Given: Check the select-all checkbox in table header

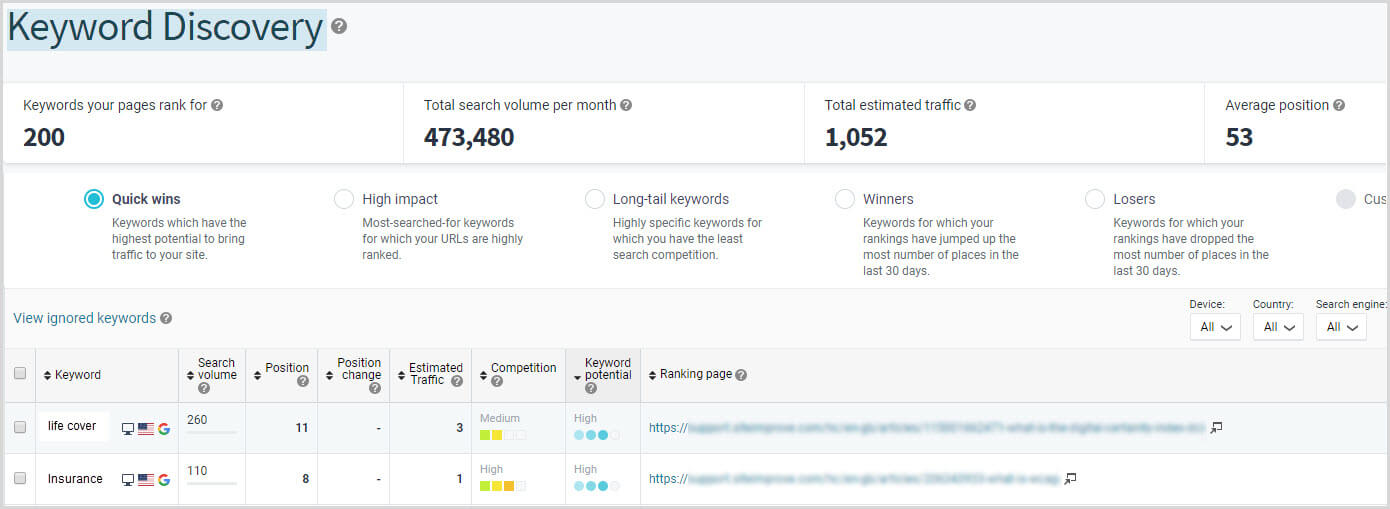Looking at the screenshot, I should point(20,374).
